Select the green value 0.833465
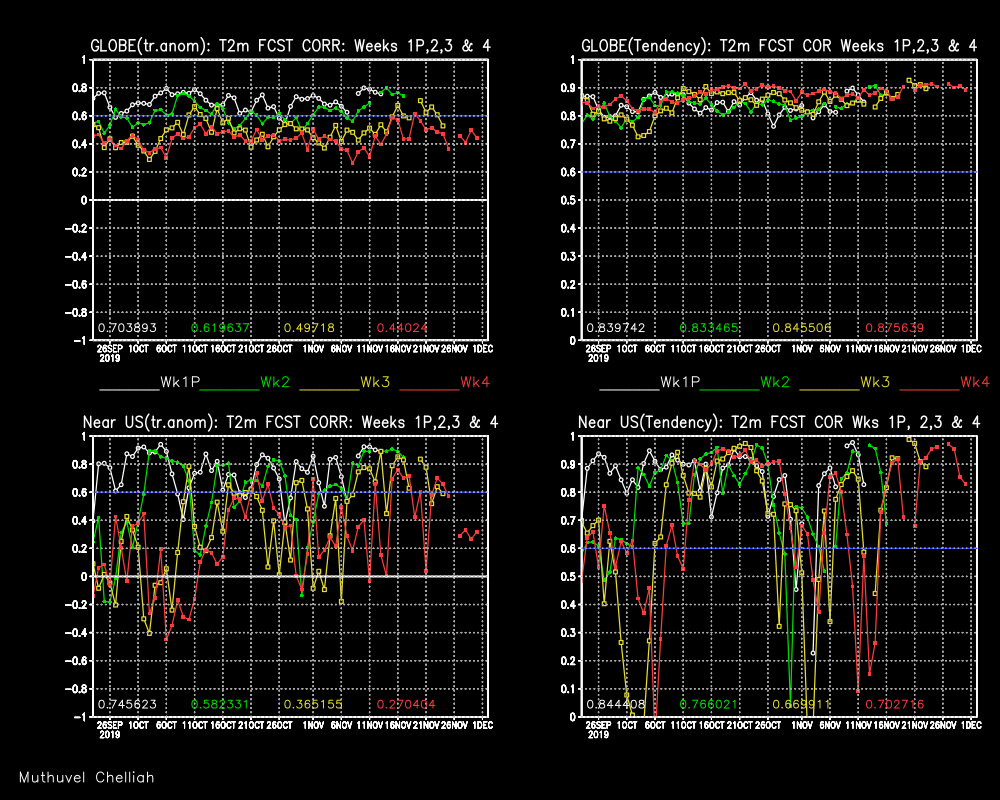1000x800 pixels. click(x=709, y=328)
